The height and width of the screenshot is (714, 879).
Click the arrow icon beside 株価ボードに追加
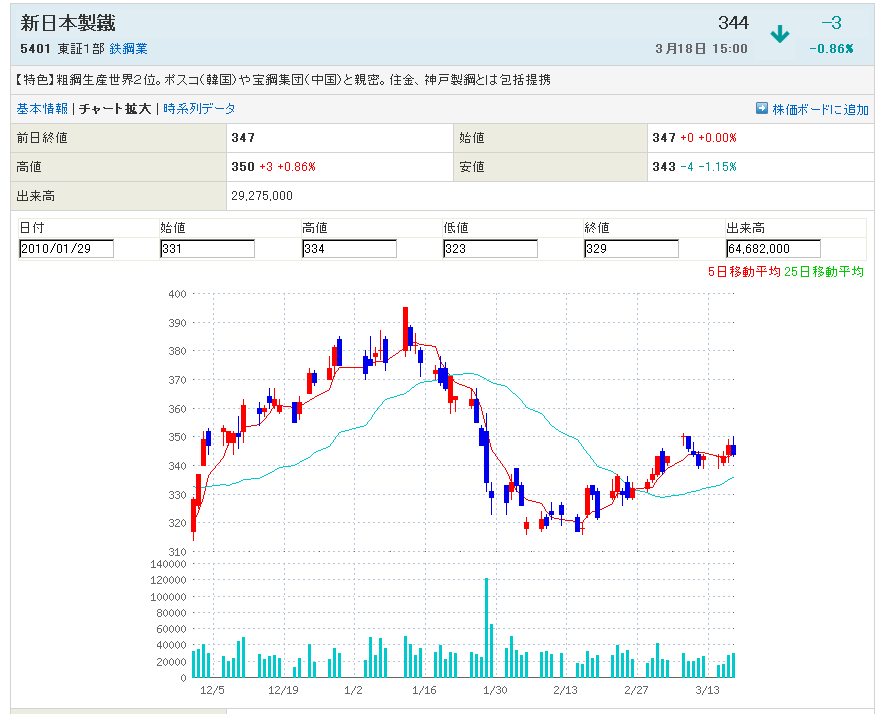tap(761, 108)
